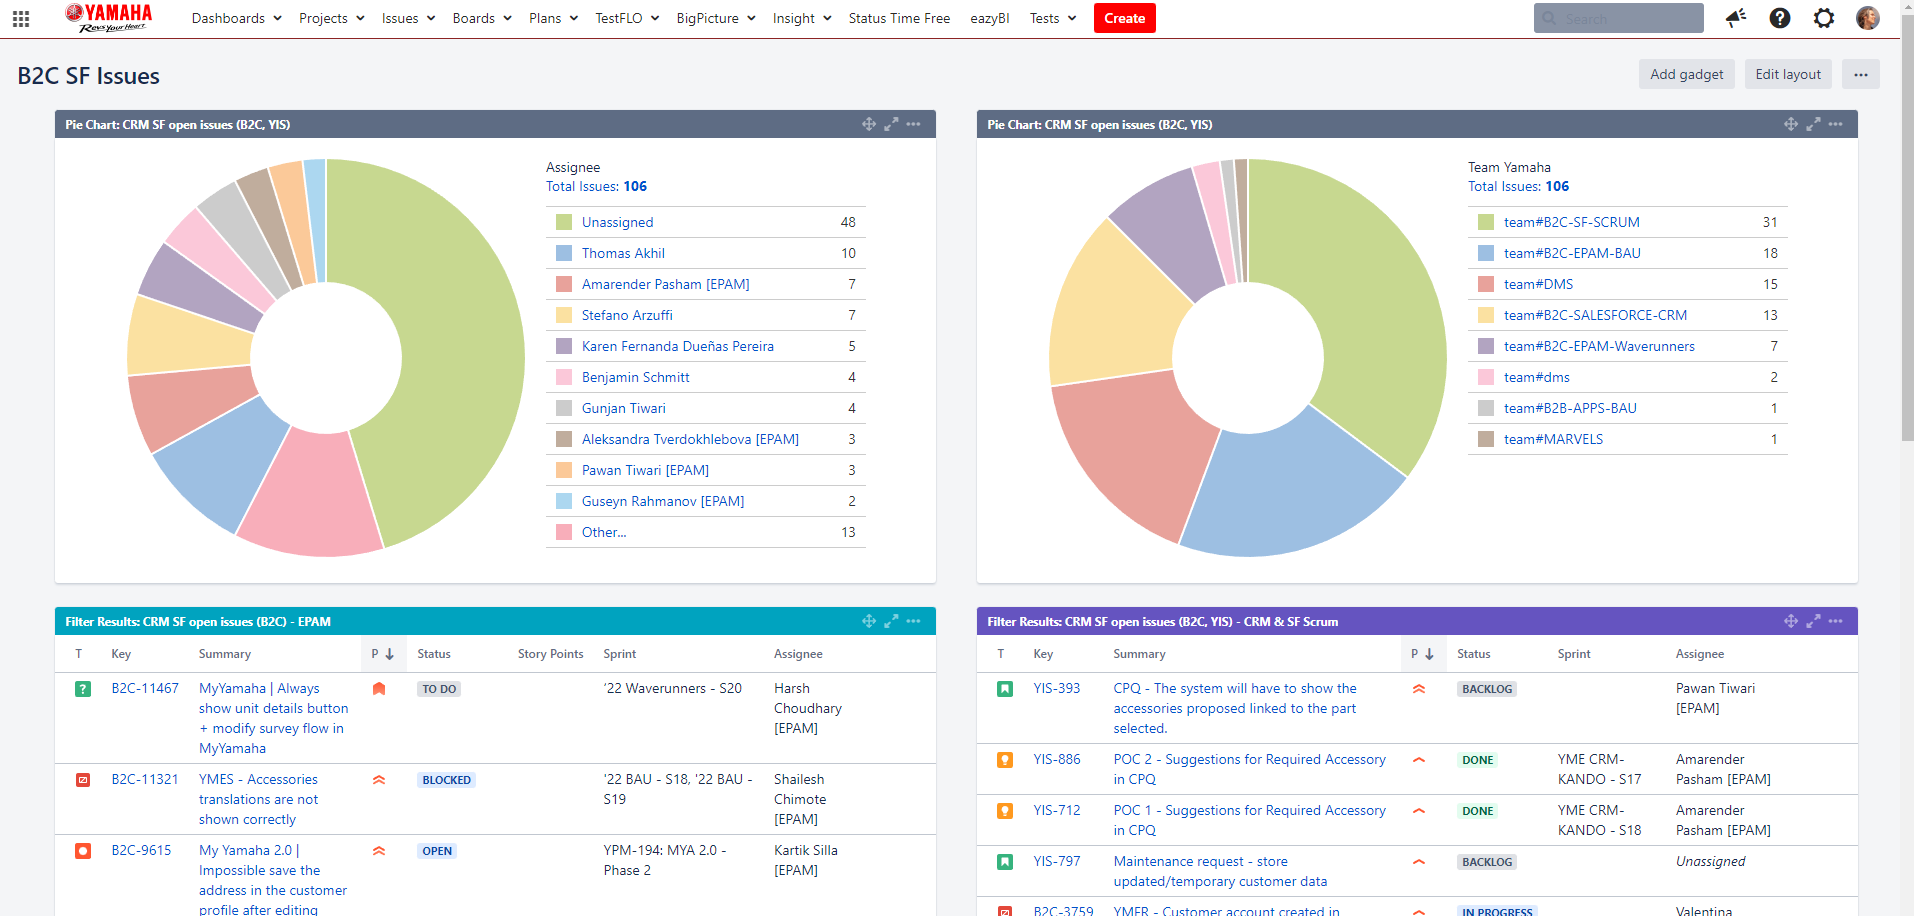Open the Unassigned assignee link

[617, 222]
